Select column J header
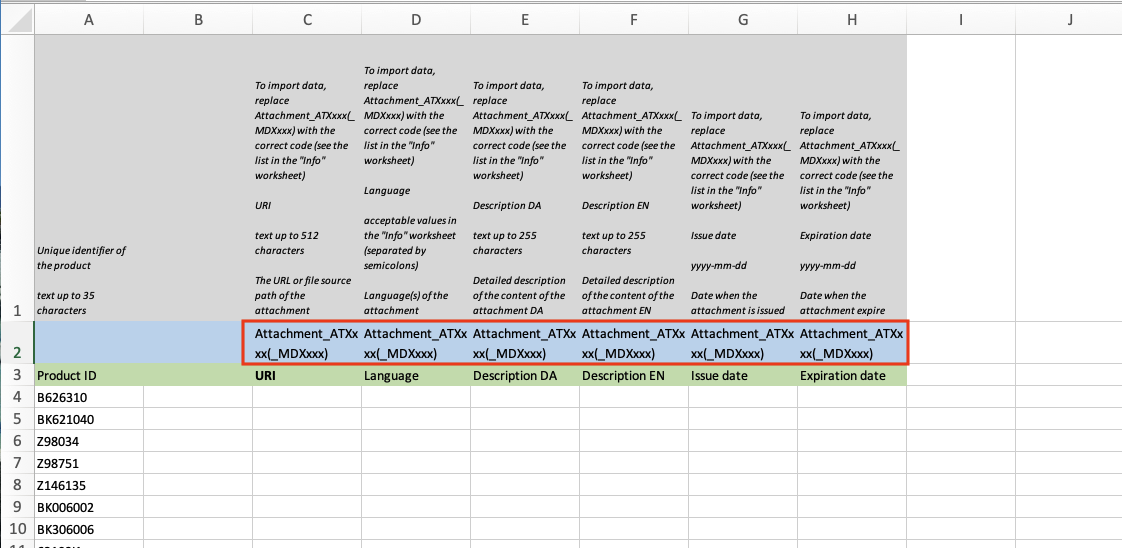1122x548 pixels. tap(1069, 21)
